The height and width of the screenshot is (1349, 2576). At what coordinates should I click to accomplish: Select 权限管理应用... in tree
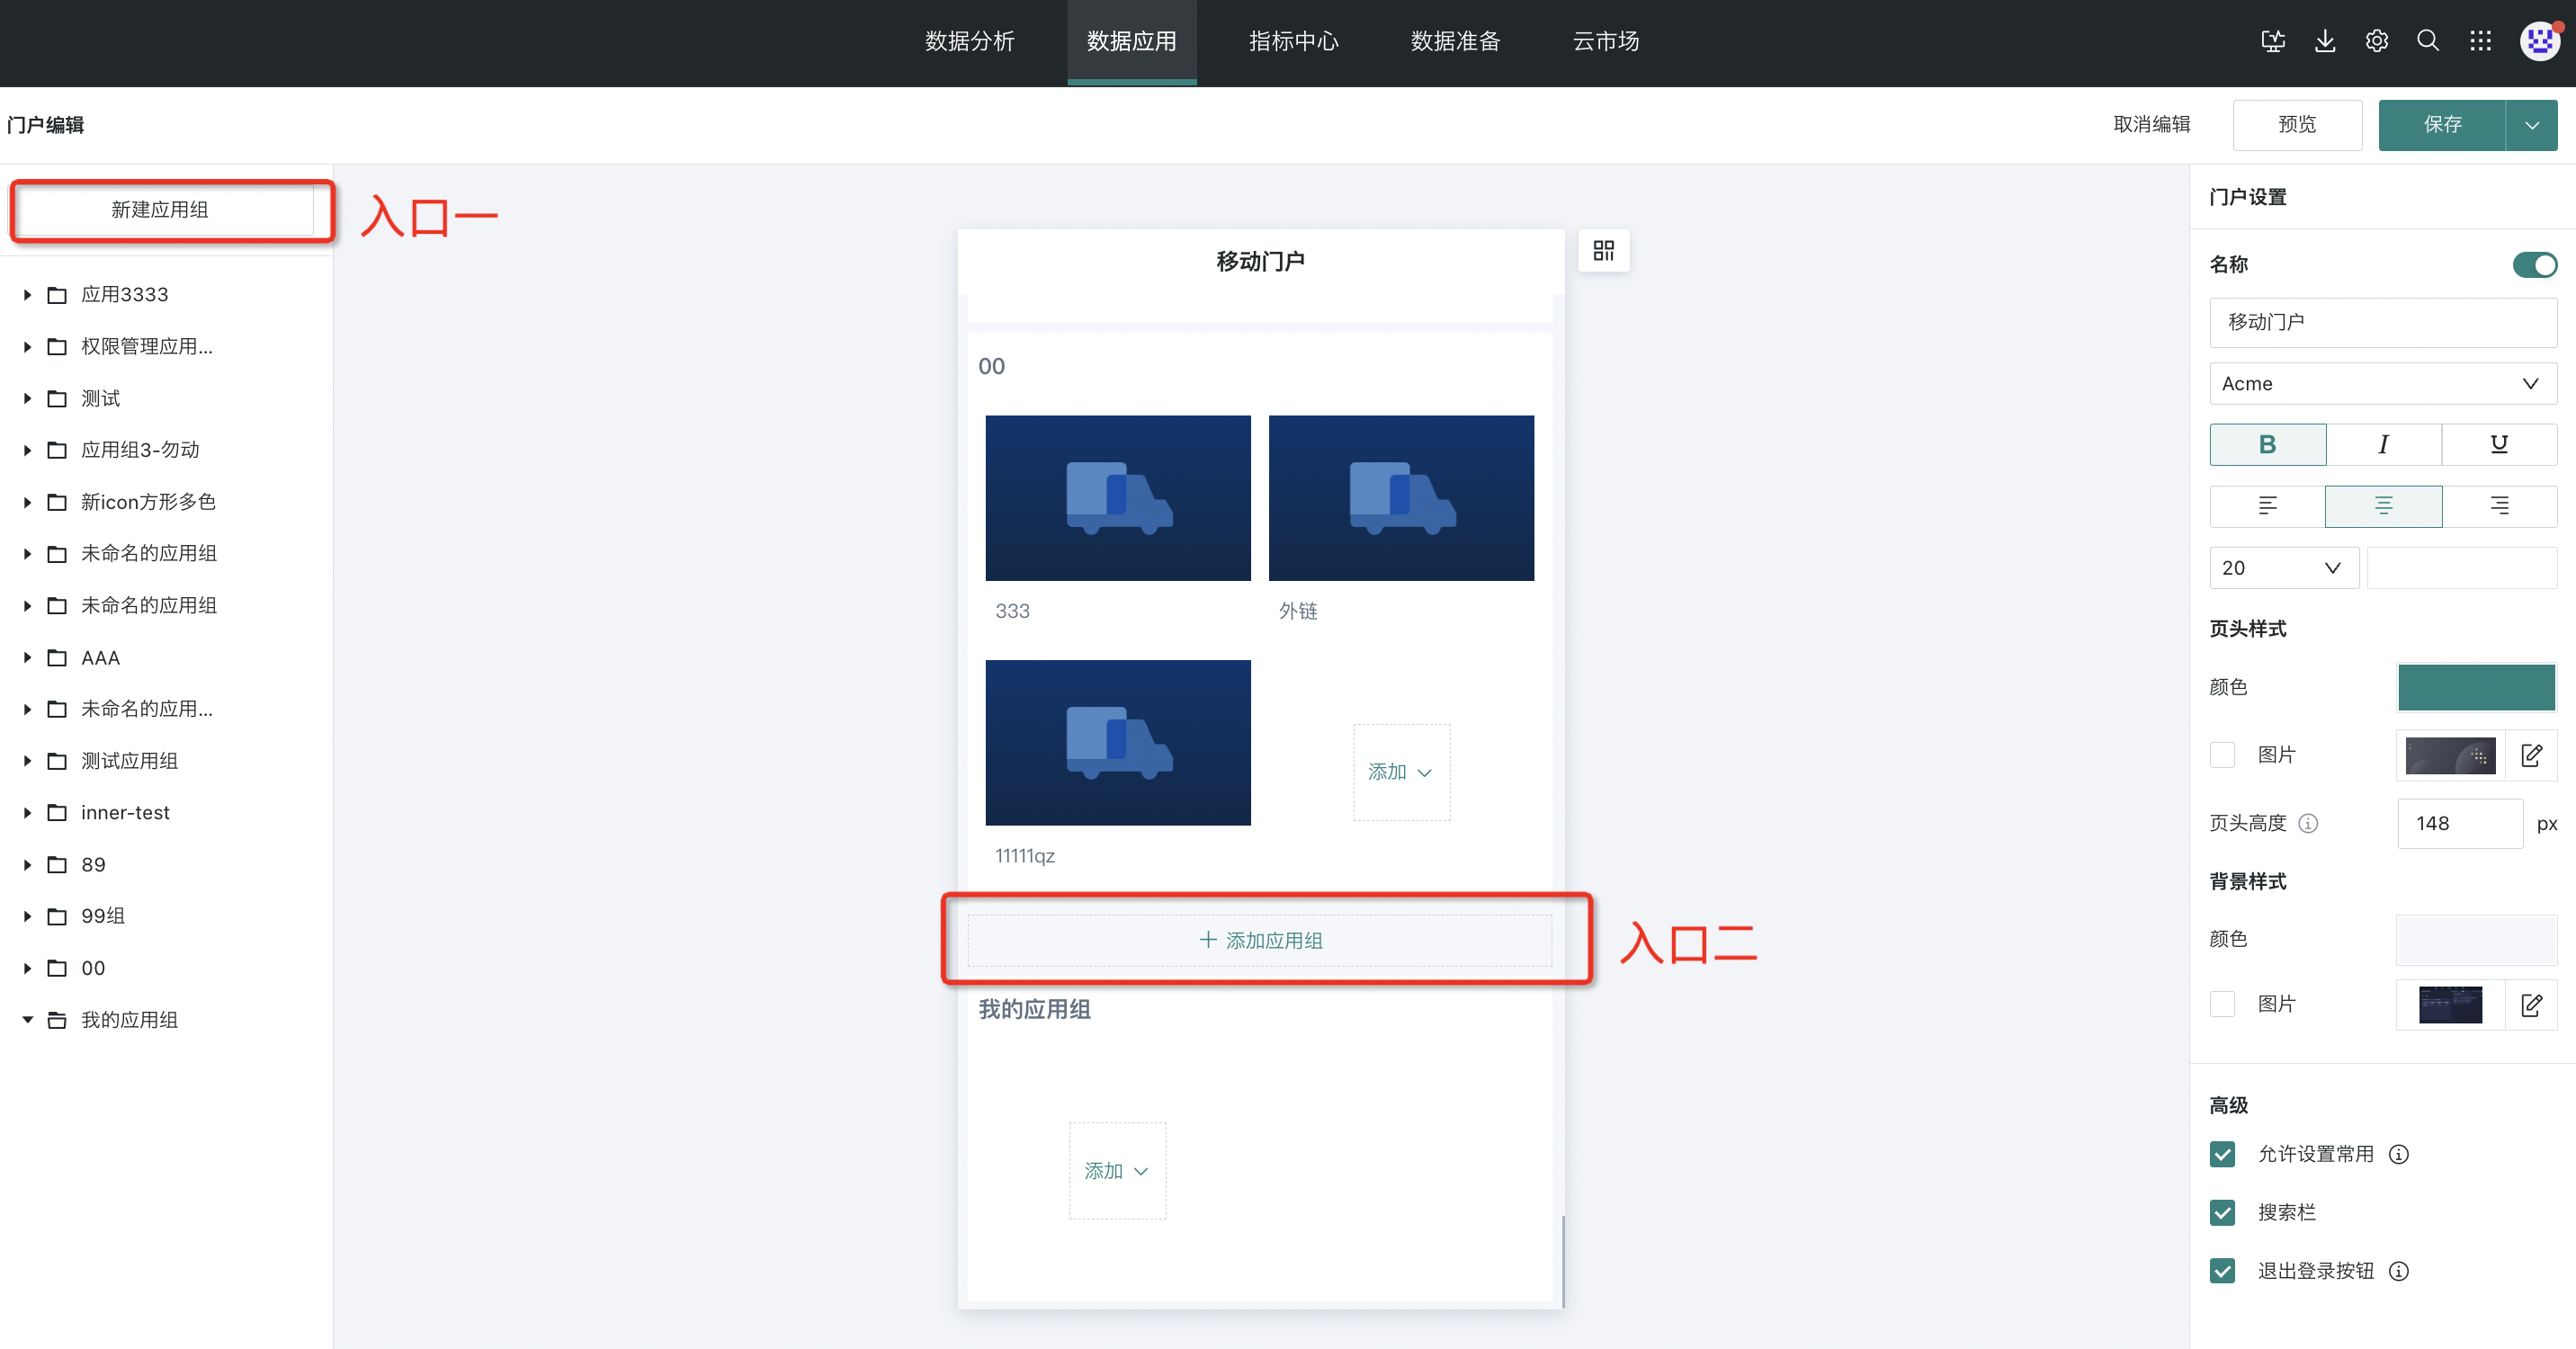pyautogui.click(x=146, y=347)
